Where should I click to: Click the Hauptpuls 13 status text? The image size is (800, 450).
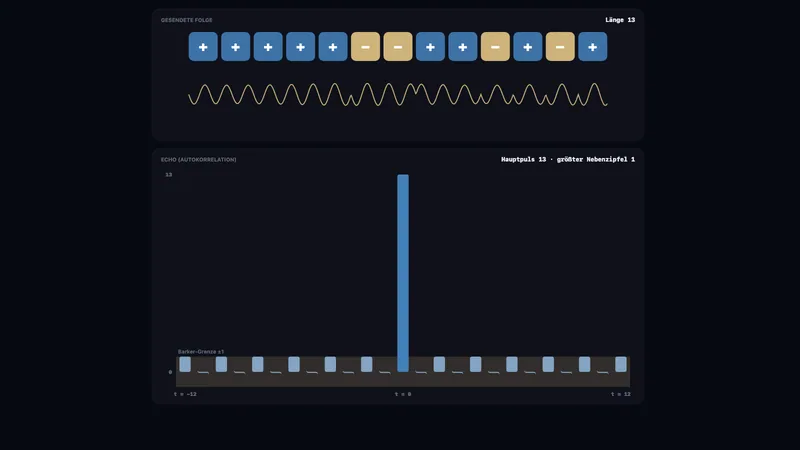pyautogui.click(x=523, y=159)
